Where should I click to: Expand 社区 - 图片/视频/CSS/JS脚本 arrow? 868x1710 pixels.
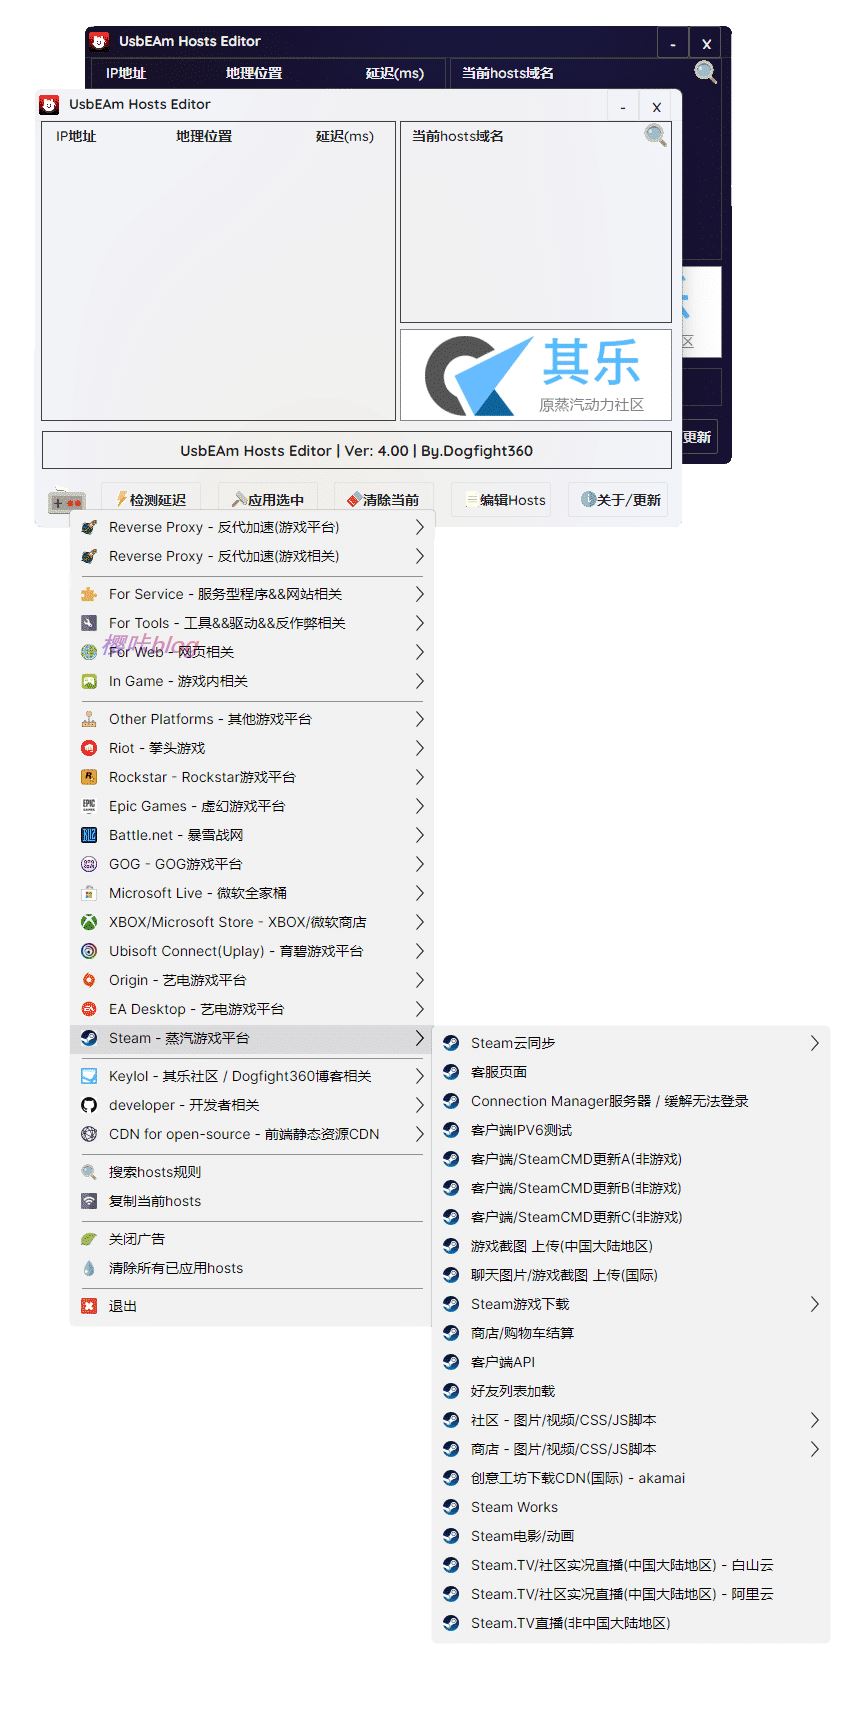click(x=815, y=1420)
